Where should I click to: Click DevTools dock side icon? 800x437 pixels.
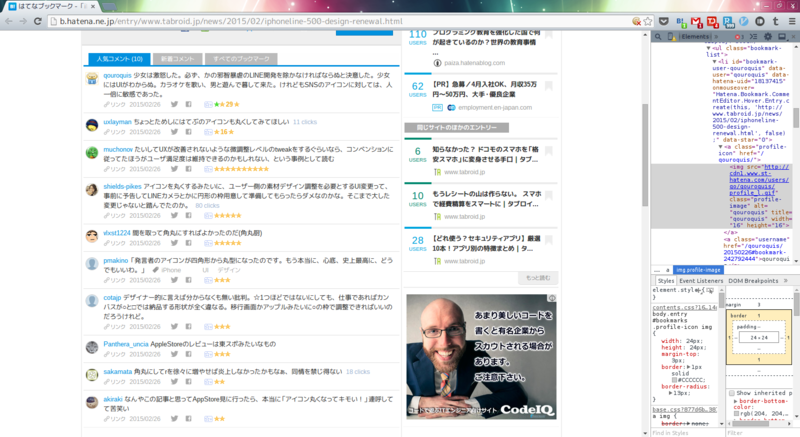point(782,37)
